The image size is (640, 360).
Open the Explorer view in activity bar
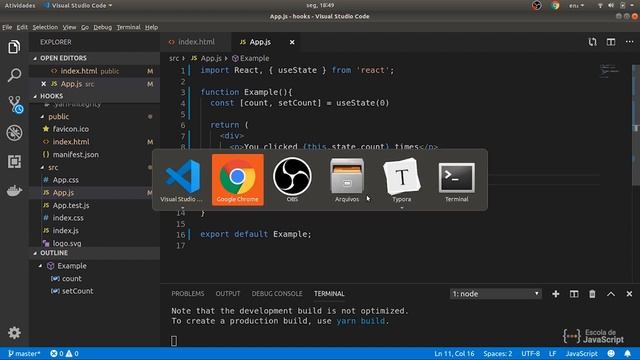coord(14,47)
